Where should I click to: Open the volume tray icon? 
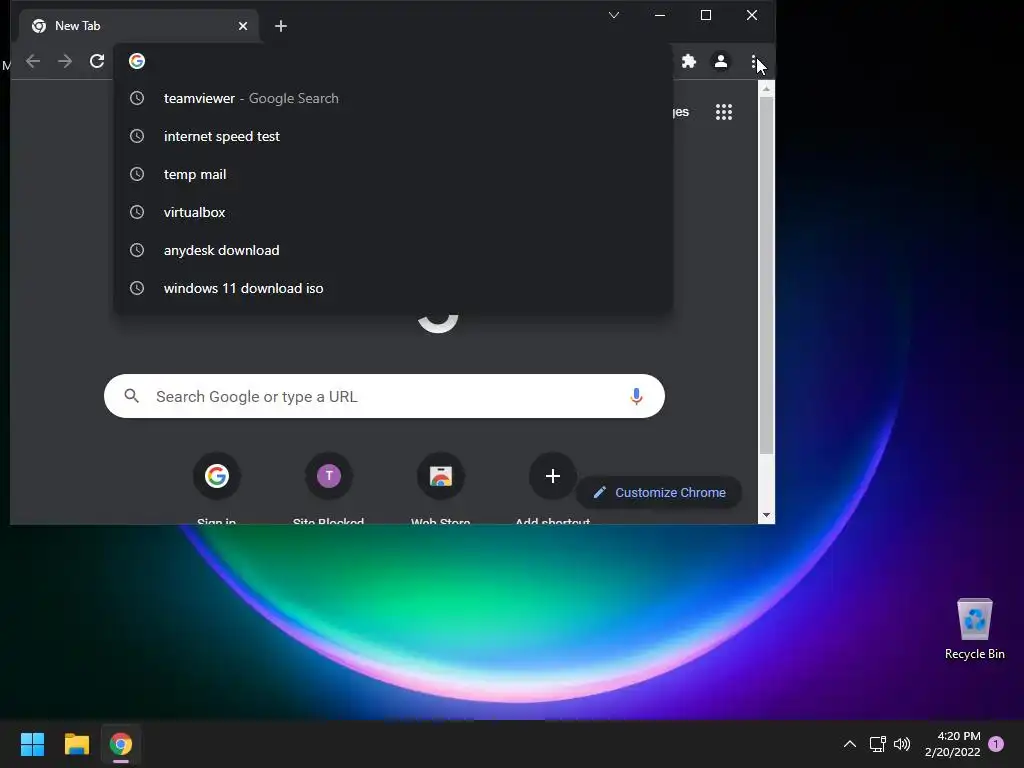902,744
